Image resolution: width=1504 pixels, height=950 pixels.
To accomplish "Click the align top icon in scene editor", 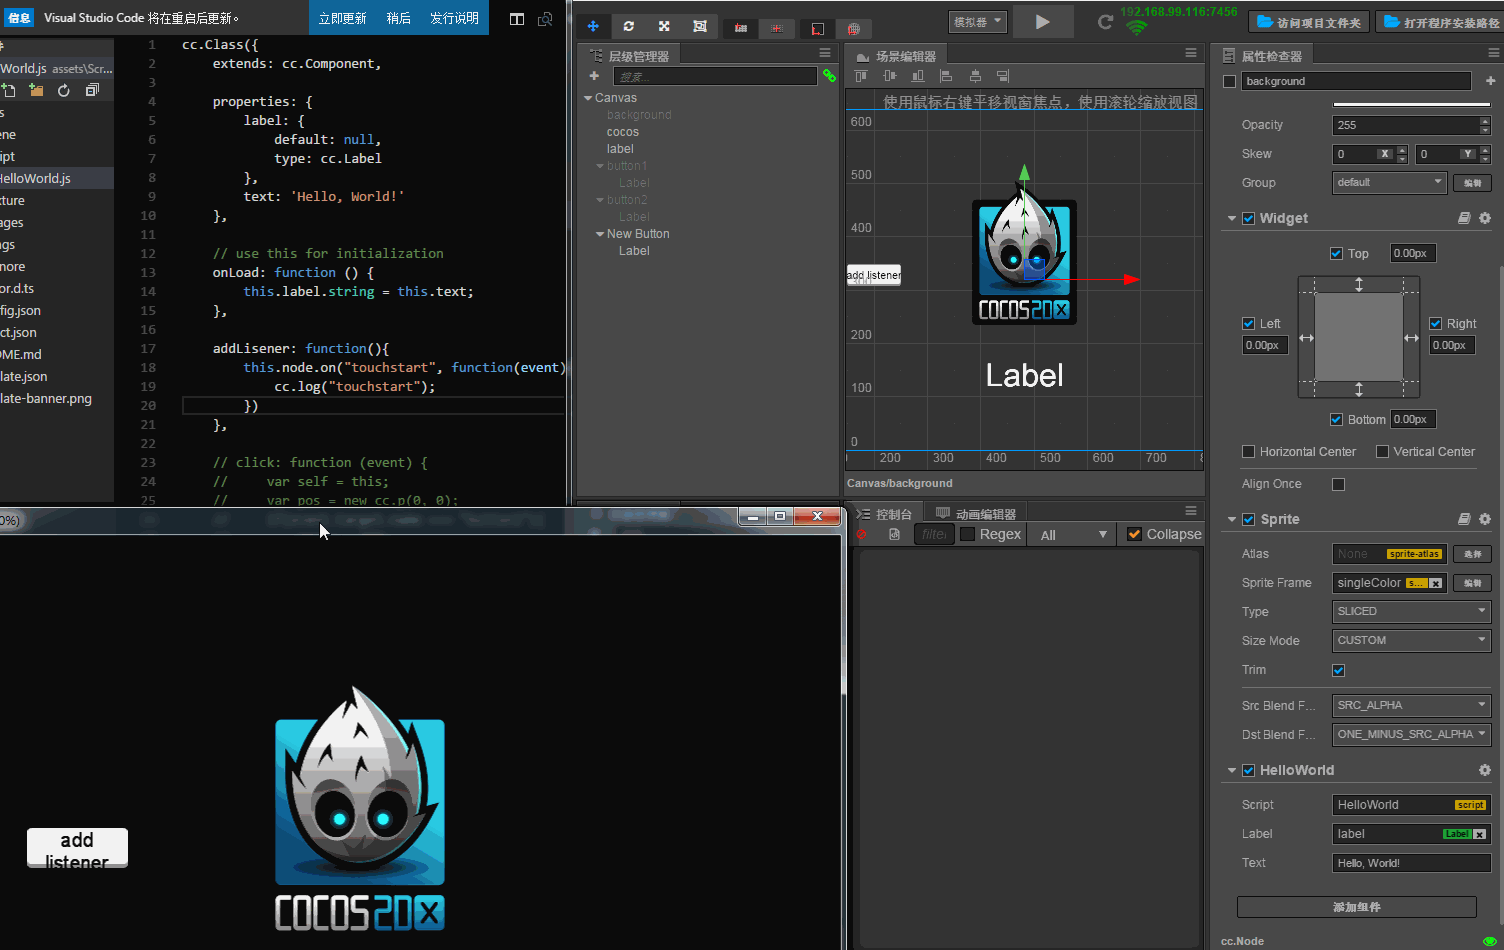I will (x=862, y=76).
